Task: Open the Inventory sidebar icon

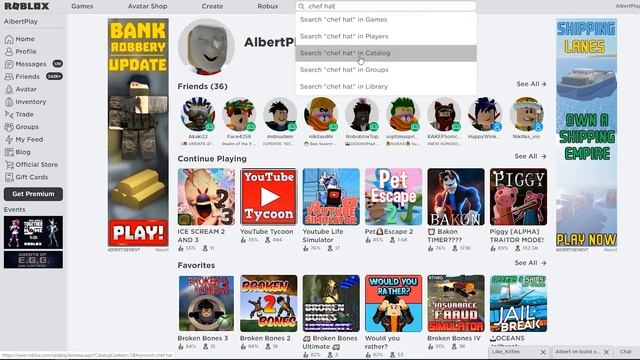Action: click(x=9, y=102)
